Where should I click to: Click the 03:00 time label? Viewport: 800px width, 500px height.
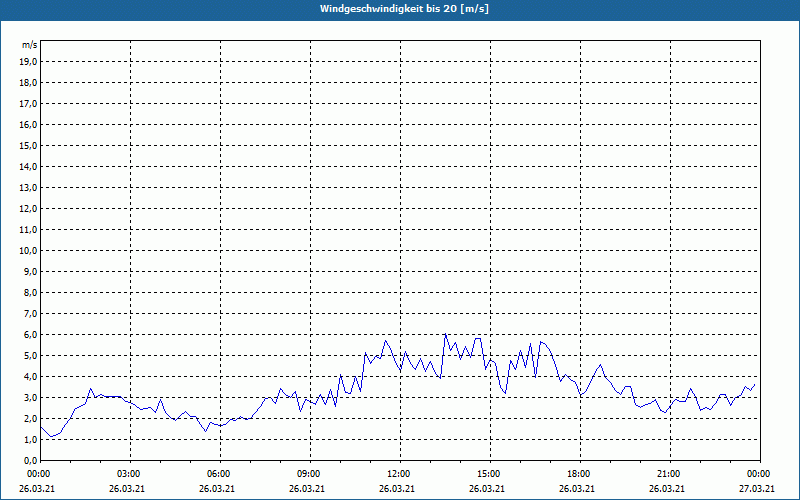point(131,474)
